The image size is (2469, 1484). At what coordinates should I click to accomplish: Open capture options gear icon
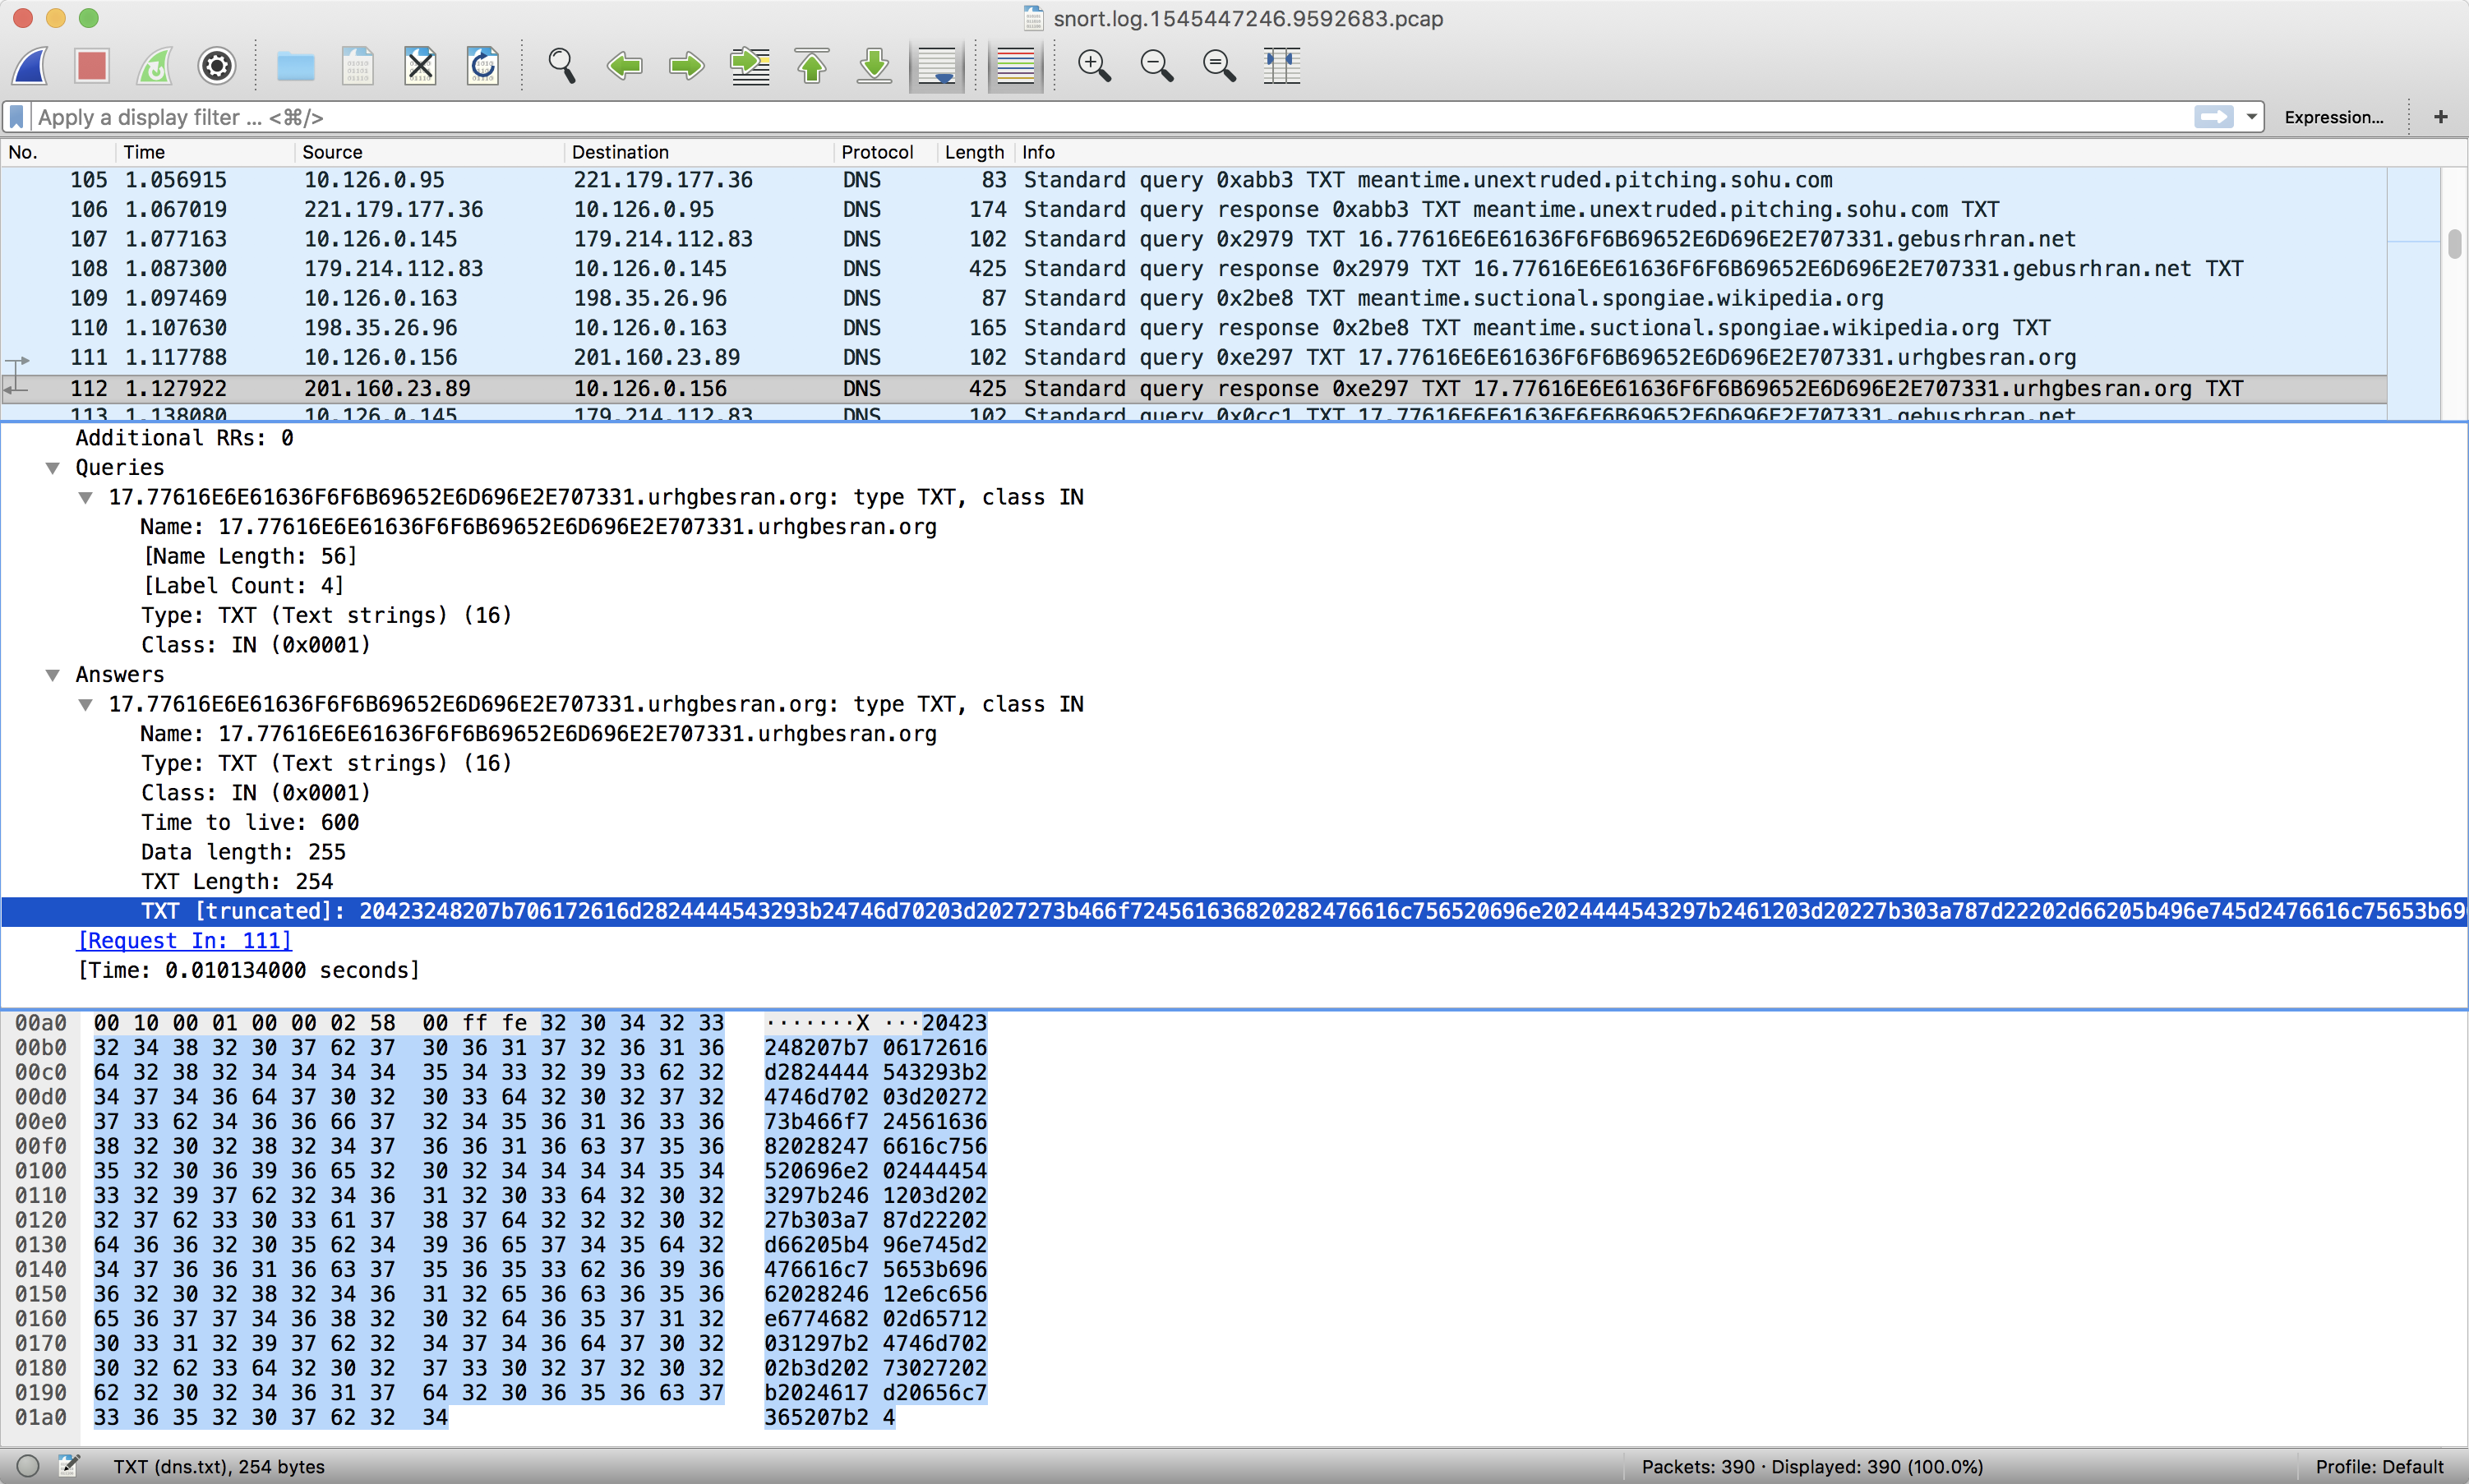[x=216, y=66]
